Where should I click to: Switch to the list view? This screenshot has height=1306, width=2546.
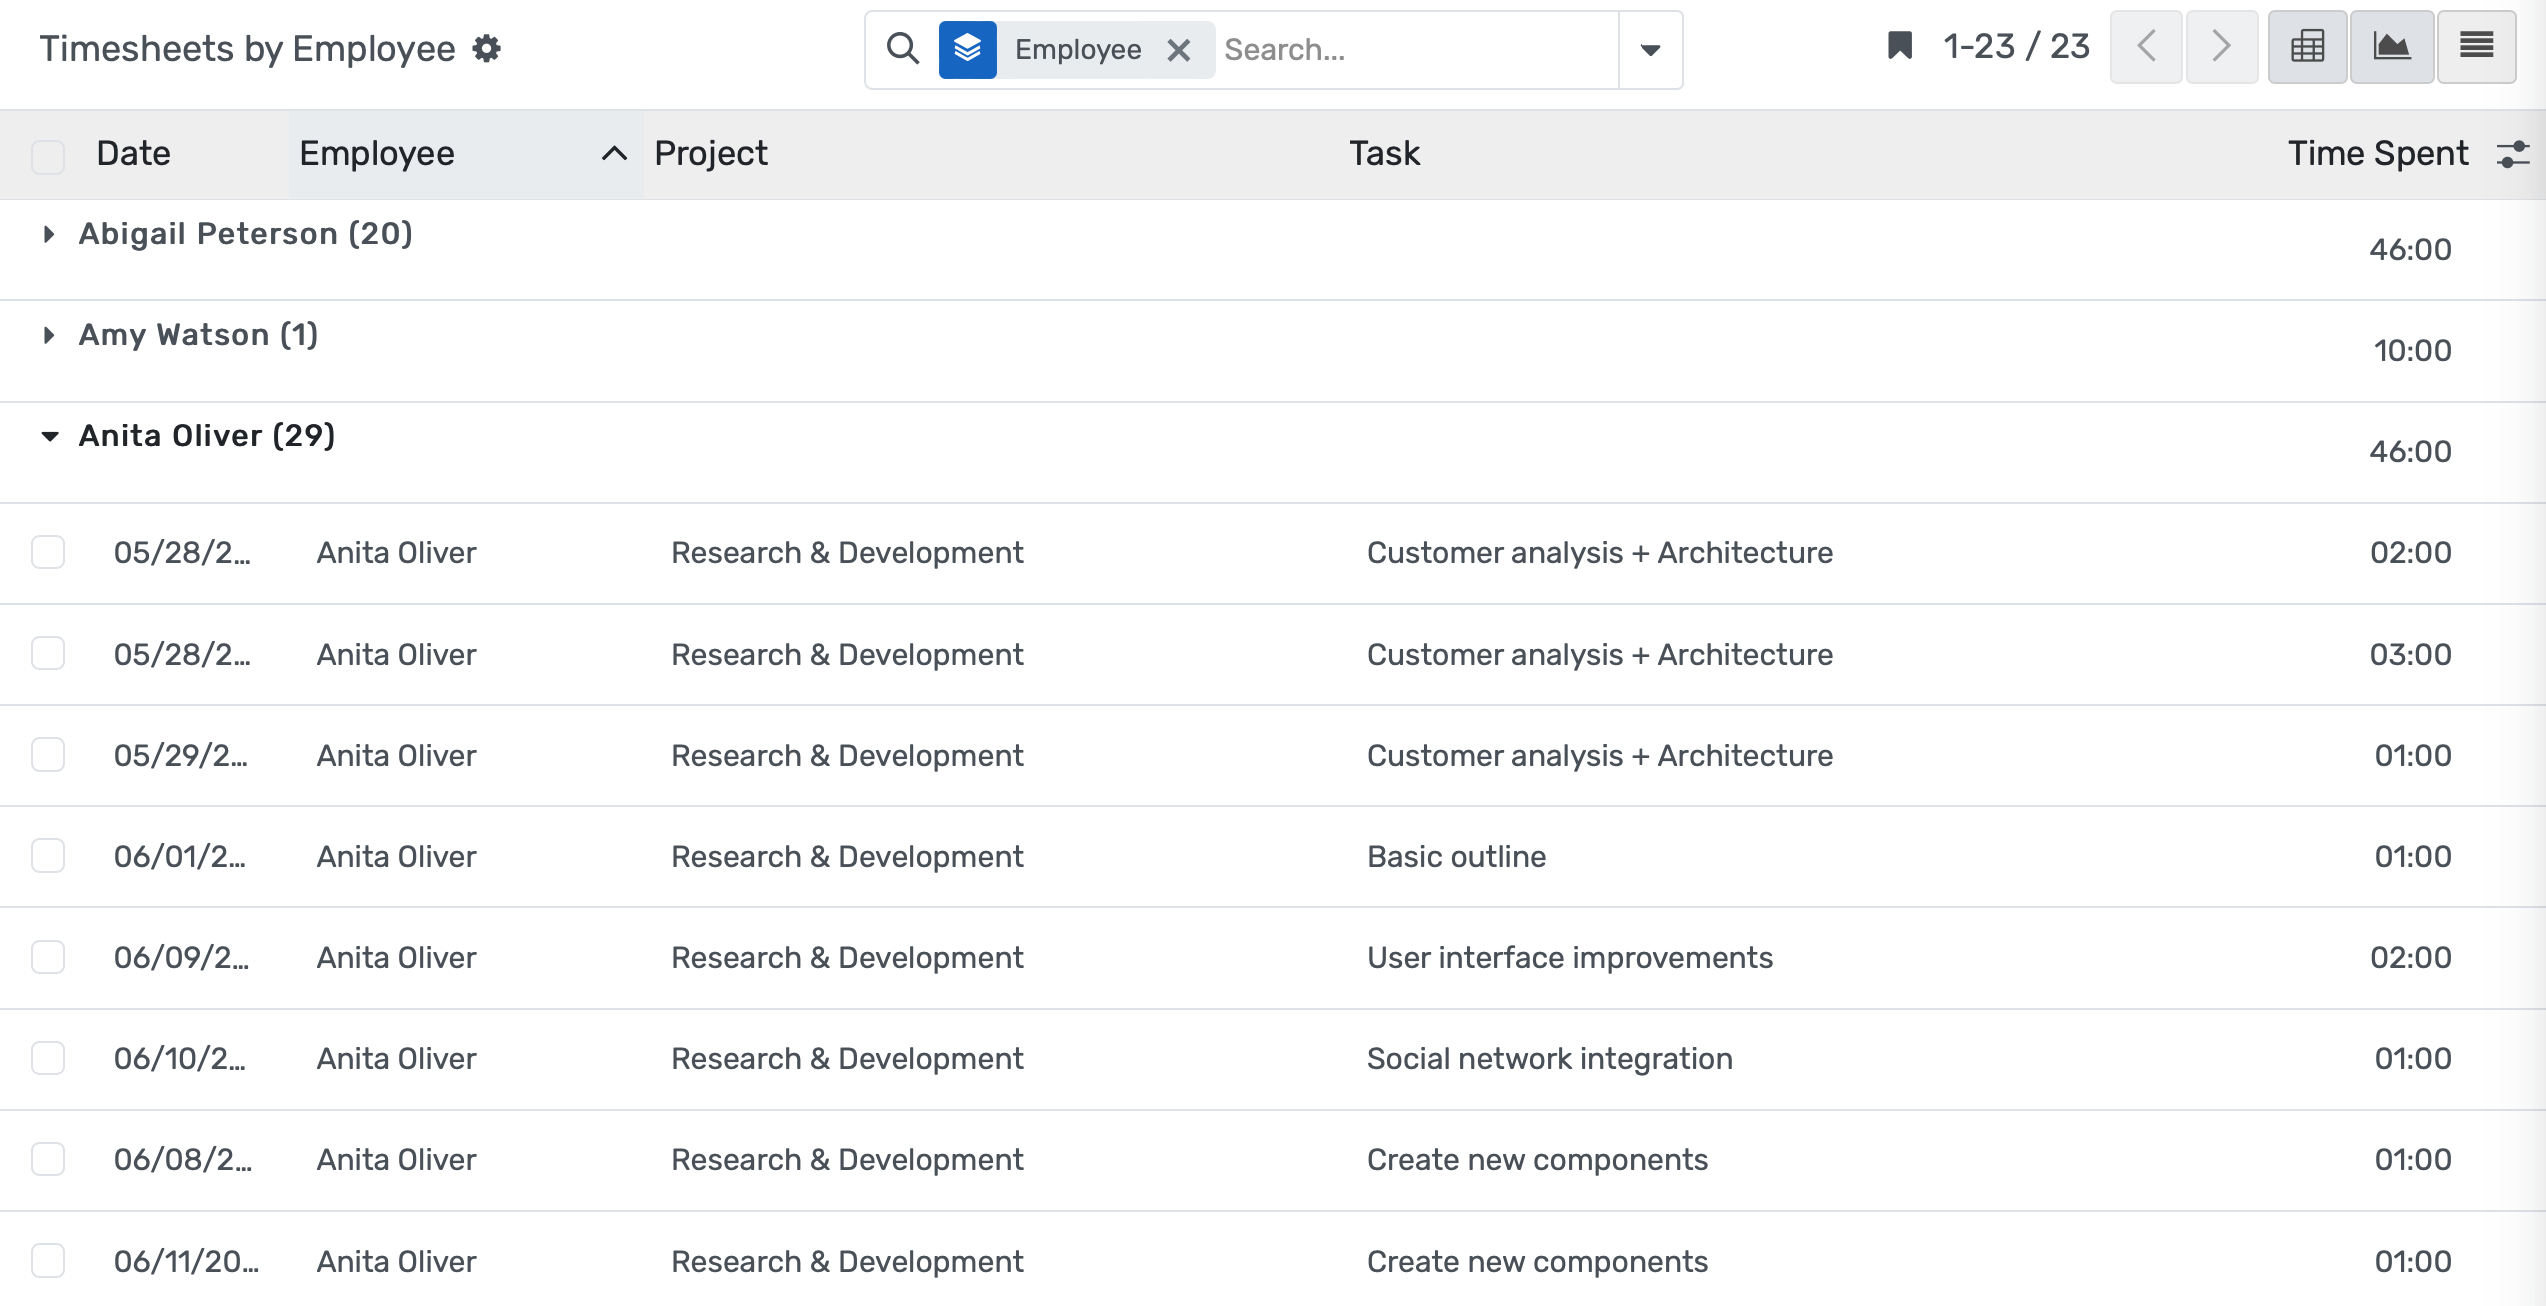[2477, 47]
